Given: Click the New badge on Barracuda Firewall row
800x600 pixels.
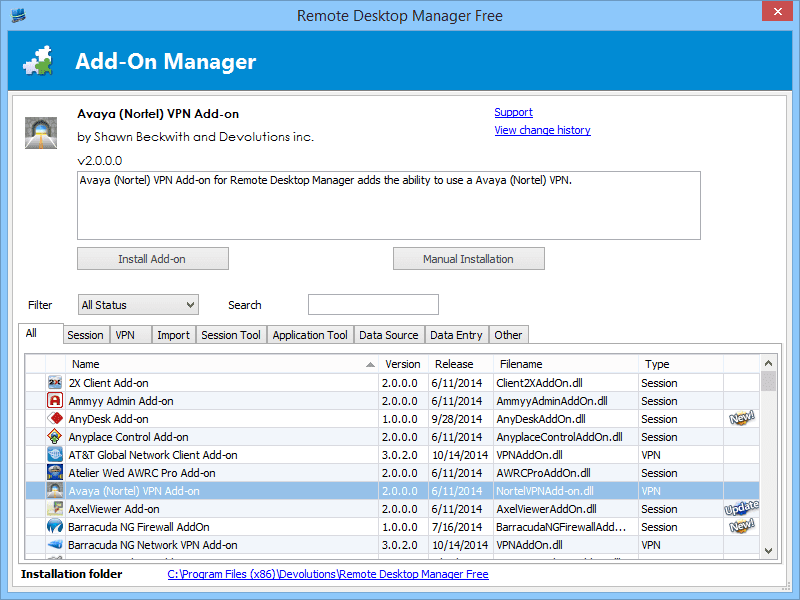Looking at the screenshot, I should pos(741,526).
